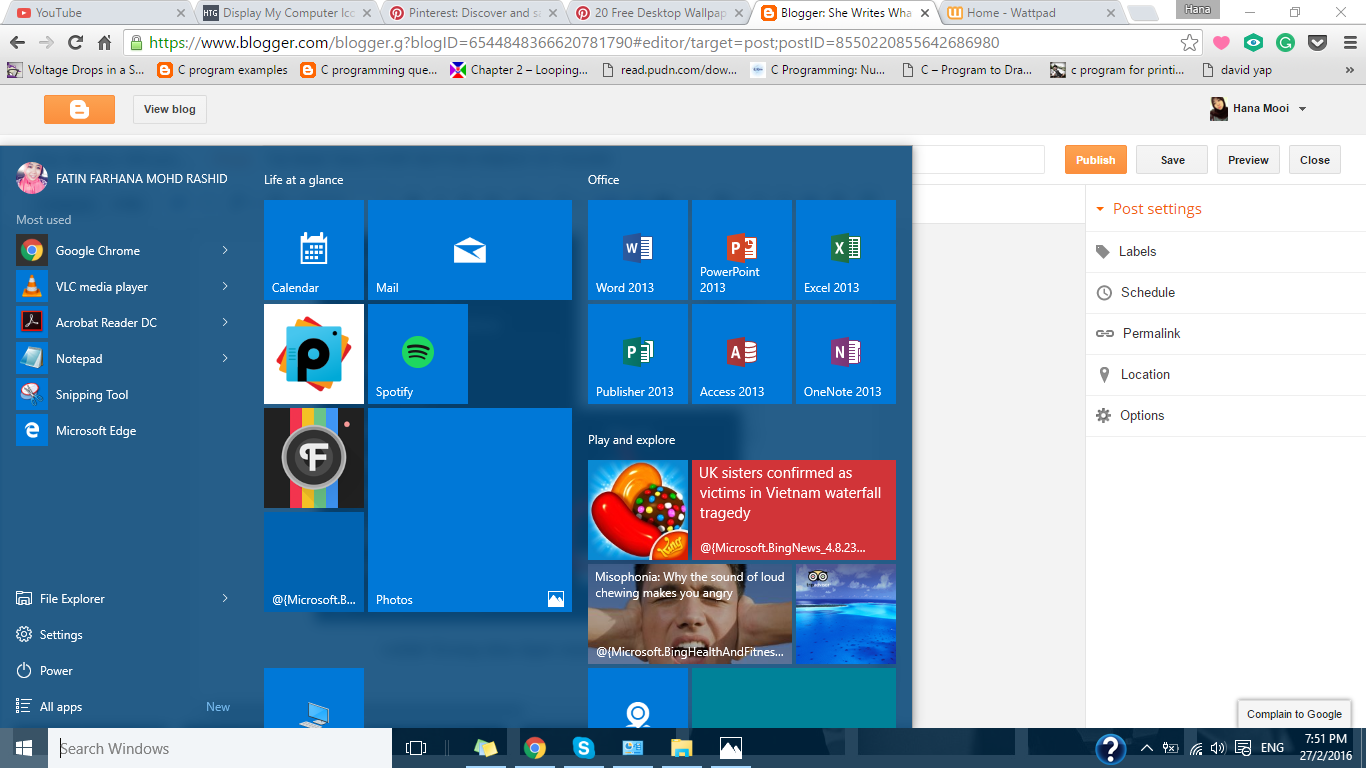Launch Access 2013 tile
Screen dimensions: 1366x768
pyautogui.click(x=742, y=354)
